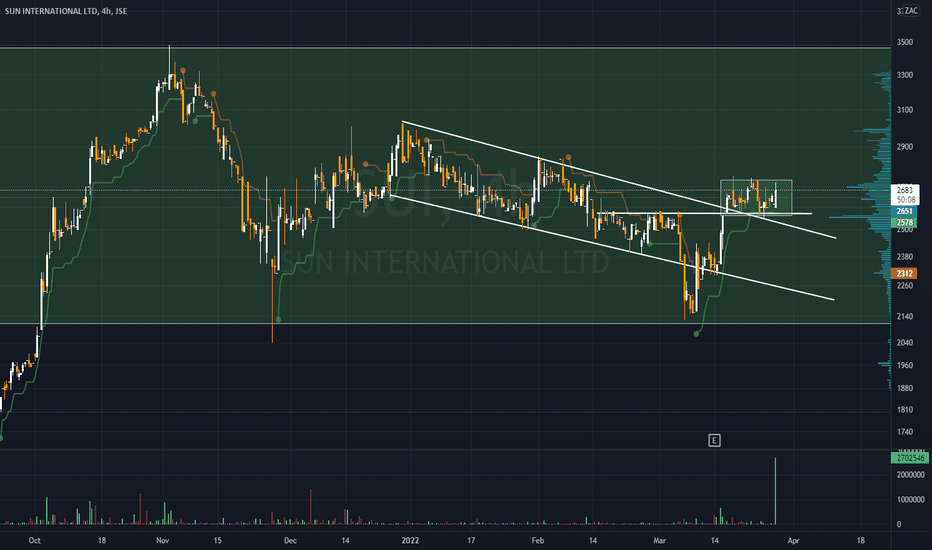This screenshot has width=932, height=550.
Task: Click the earnings 'E' marker icon
Action: (714, 441)
